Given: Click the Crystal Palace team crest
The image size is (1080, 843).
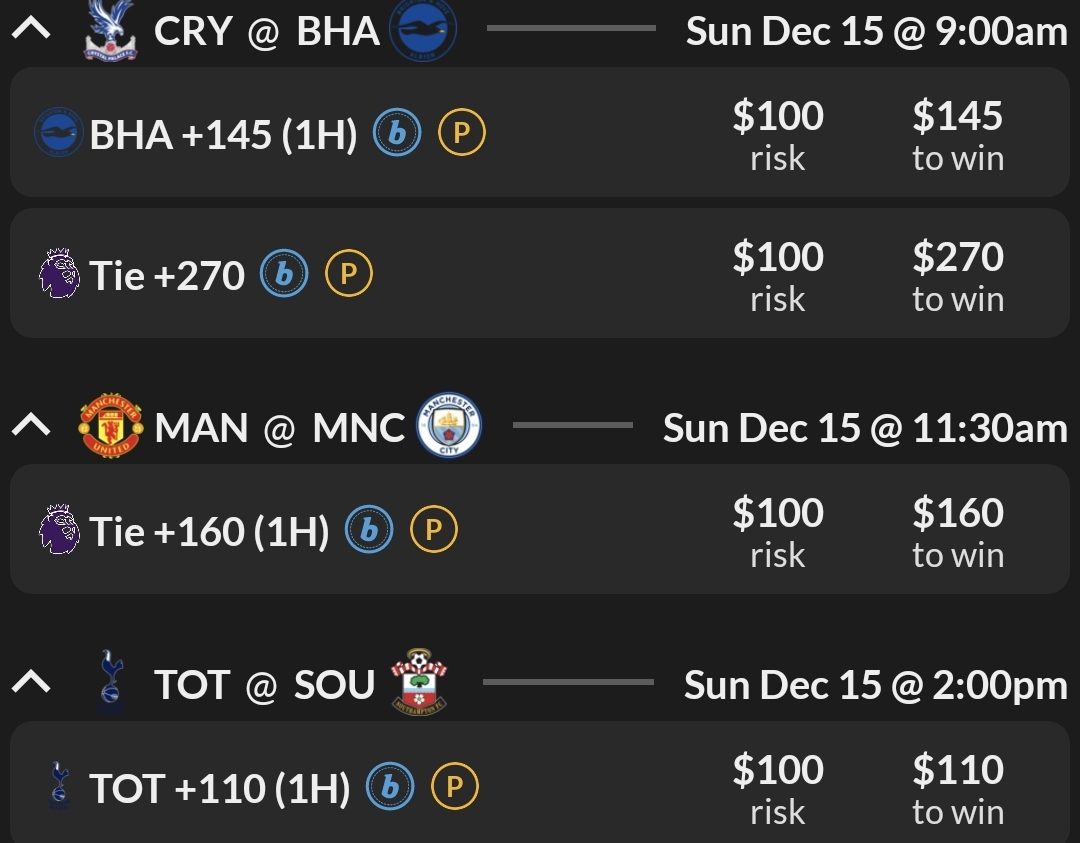Looking at the screenshot, I should point(111,30).
